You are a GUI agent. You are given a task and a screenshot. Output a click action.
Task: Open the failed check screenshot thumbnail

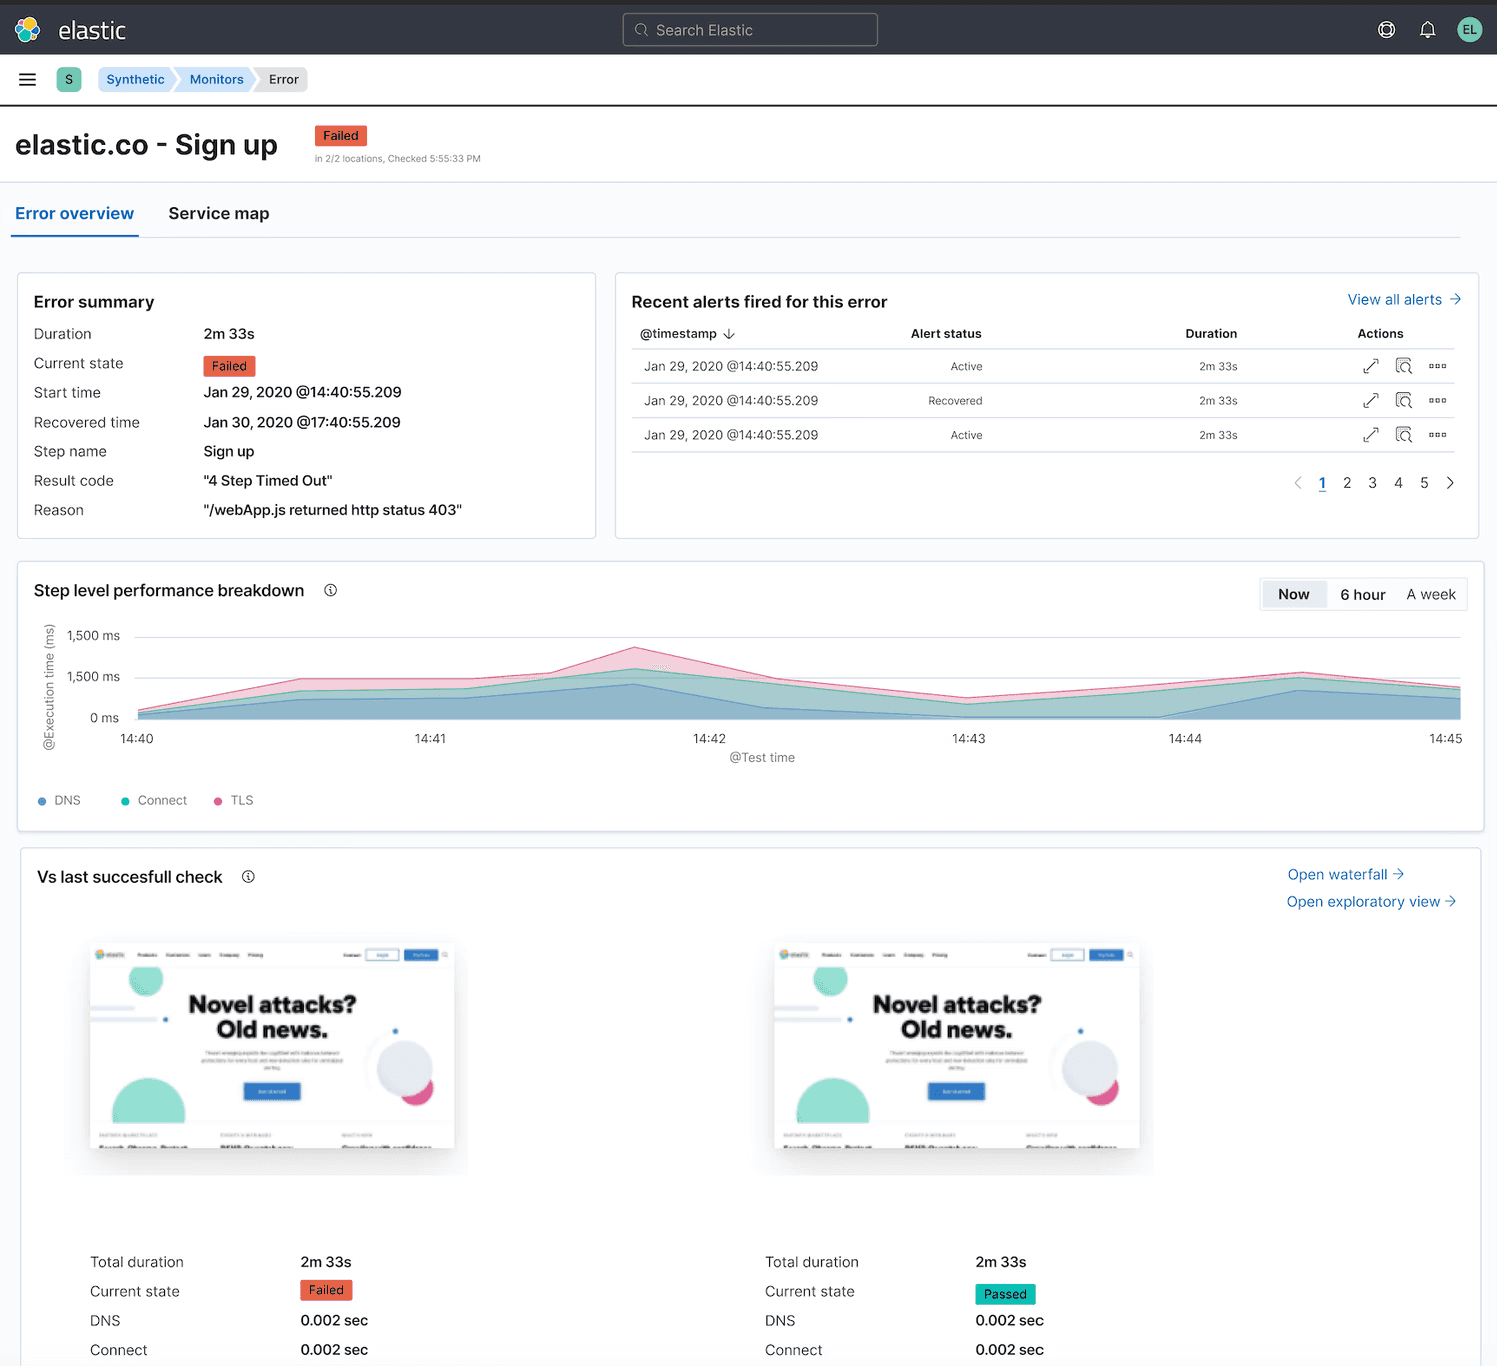[x=272, y=1046]
